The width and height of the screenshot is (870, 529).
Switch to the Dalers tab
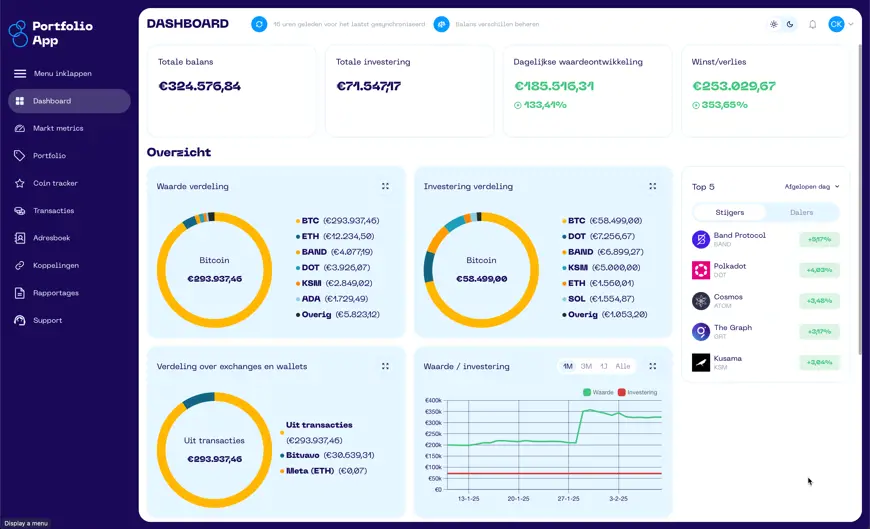(x=801, y=212)
